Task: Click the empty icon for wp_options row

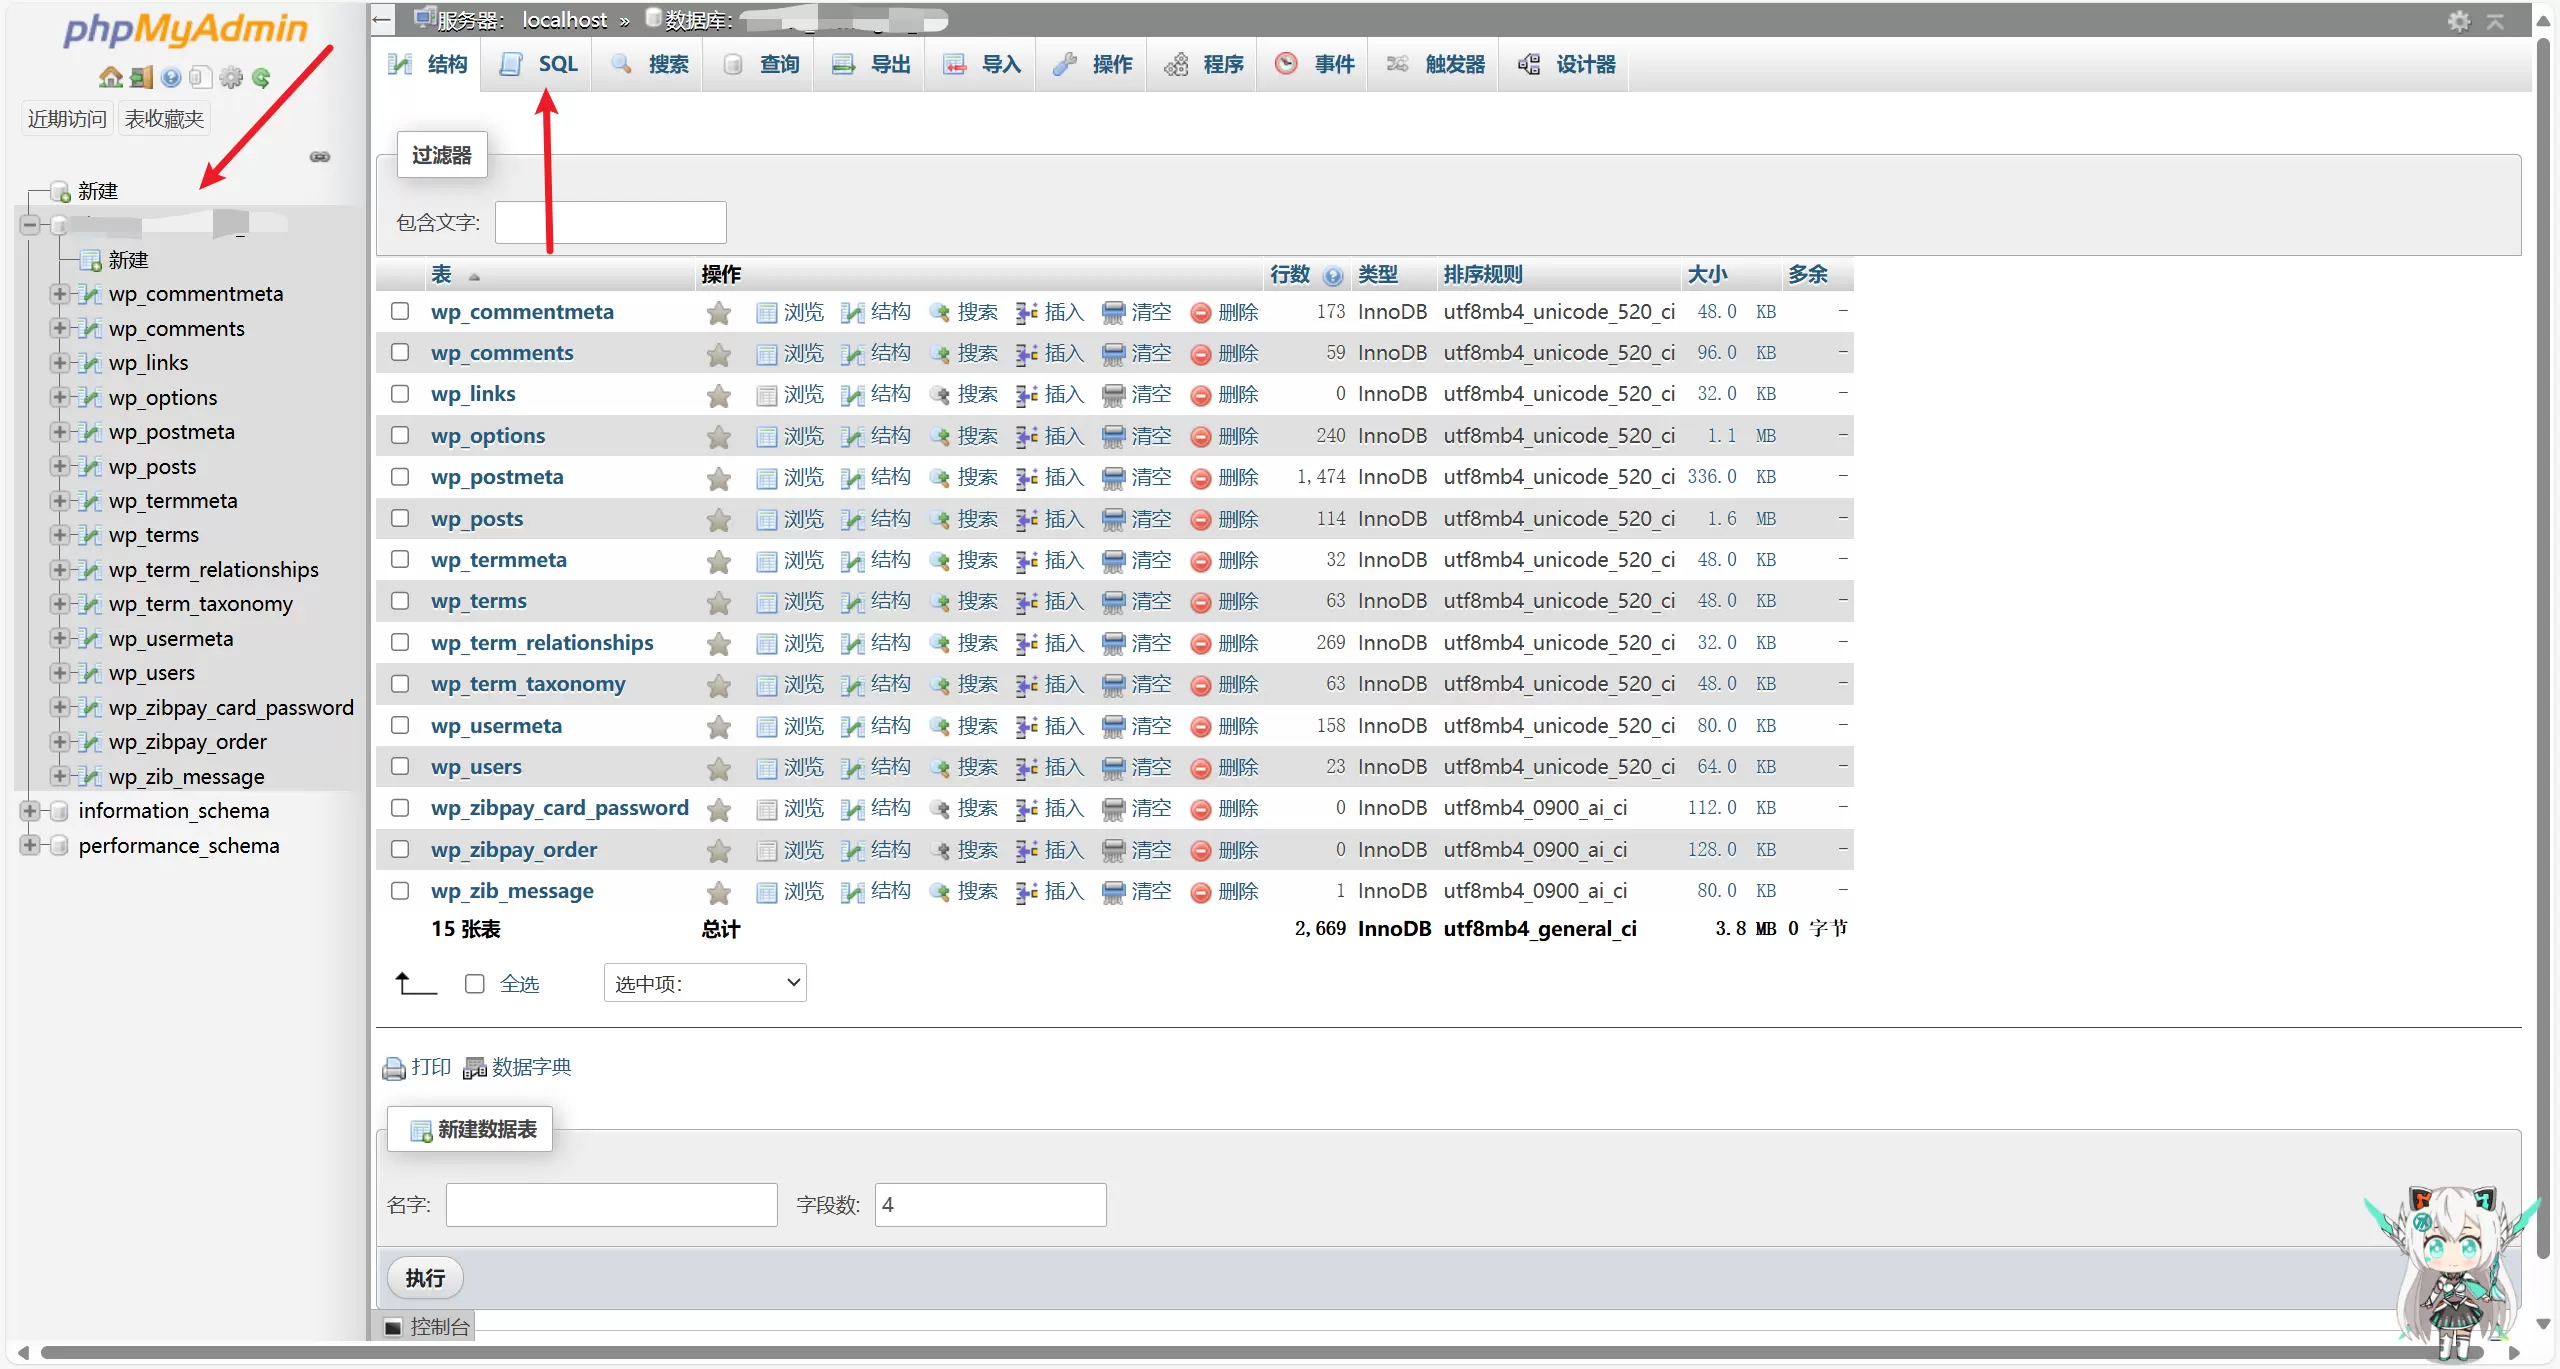Action: pos(1113,437)
